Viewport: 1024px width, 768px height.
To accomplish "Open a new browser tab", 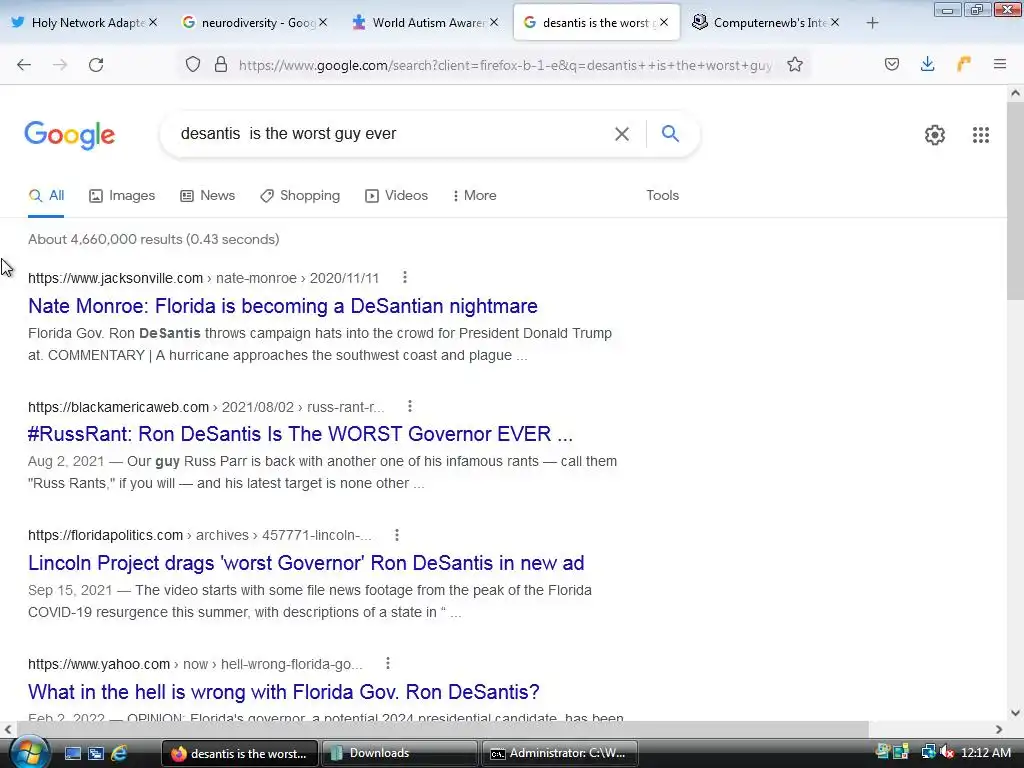I will click(x=872, y=23).
